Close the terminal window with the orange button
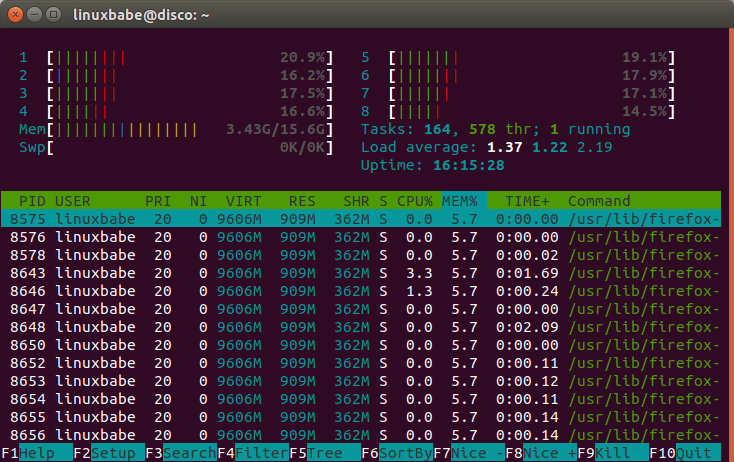Screen dimensions: 734x462 click(x=15, y=15)
